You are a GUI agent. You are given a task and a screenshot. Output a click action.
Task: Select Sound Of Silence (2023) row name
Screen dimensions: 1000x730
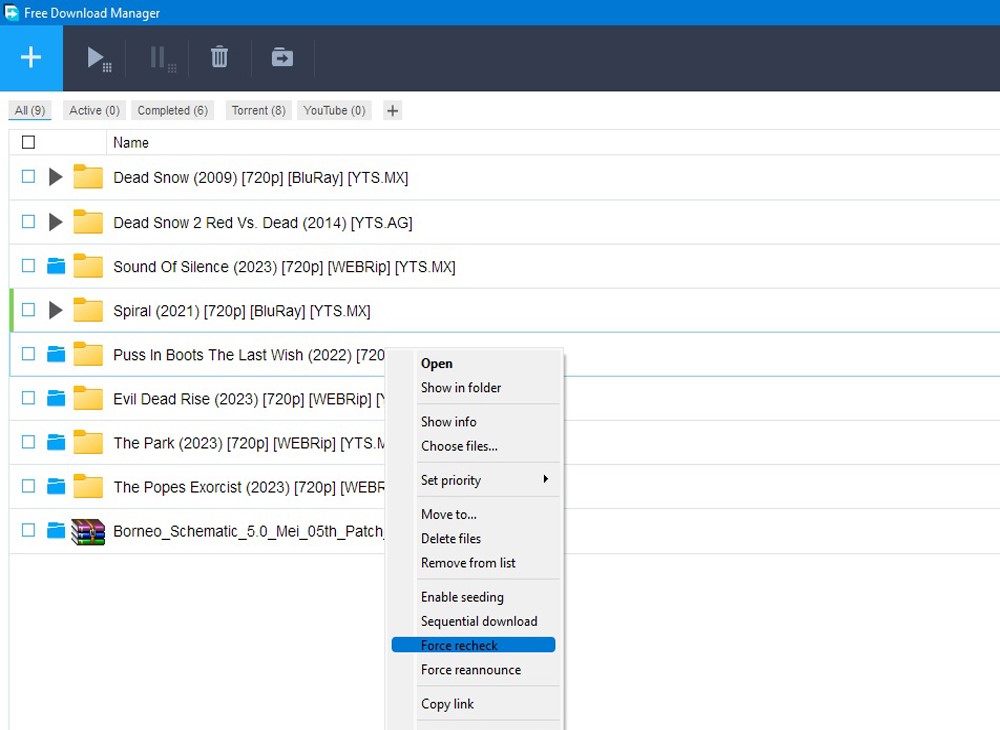coord(284,266)
